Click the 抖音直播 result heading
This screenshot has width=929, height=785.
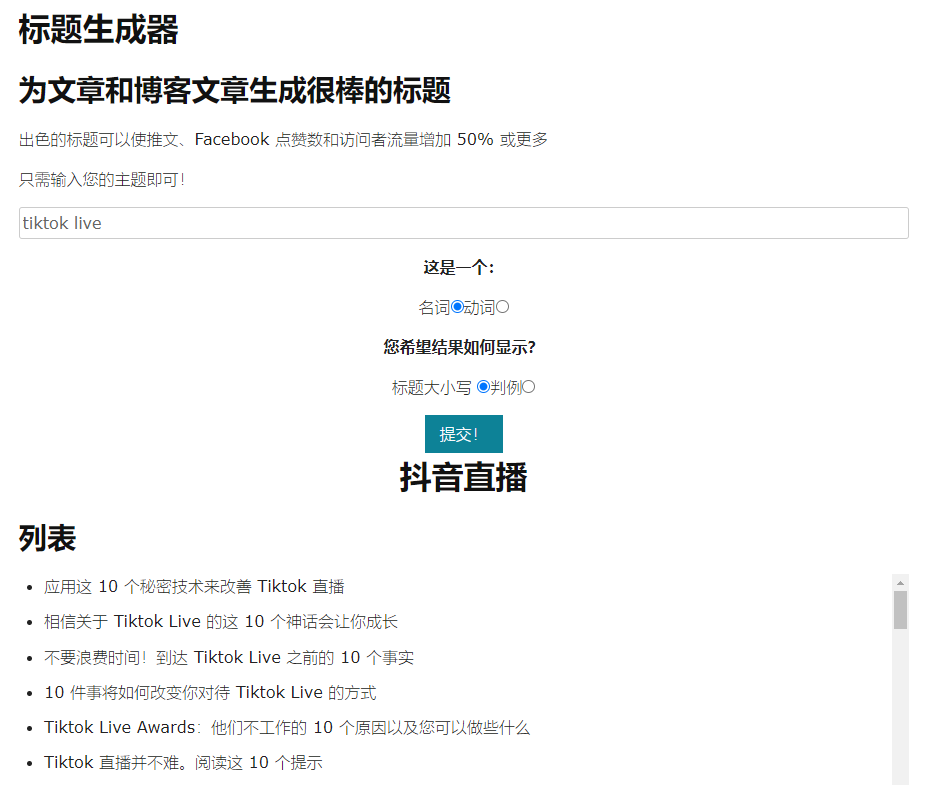(463, 478)
